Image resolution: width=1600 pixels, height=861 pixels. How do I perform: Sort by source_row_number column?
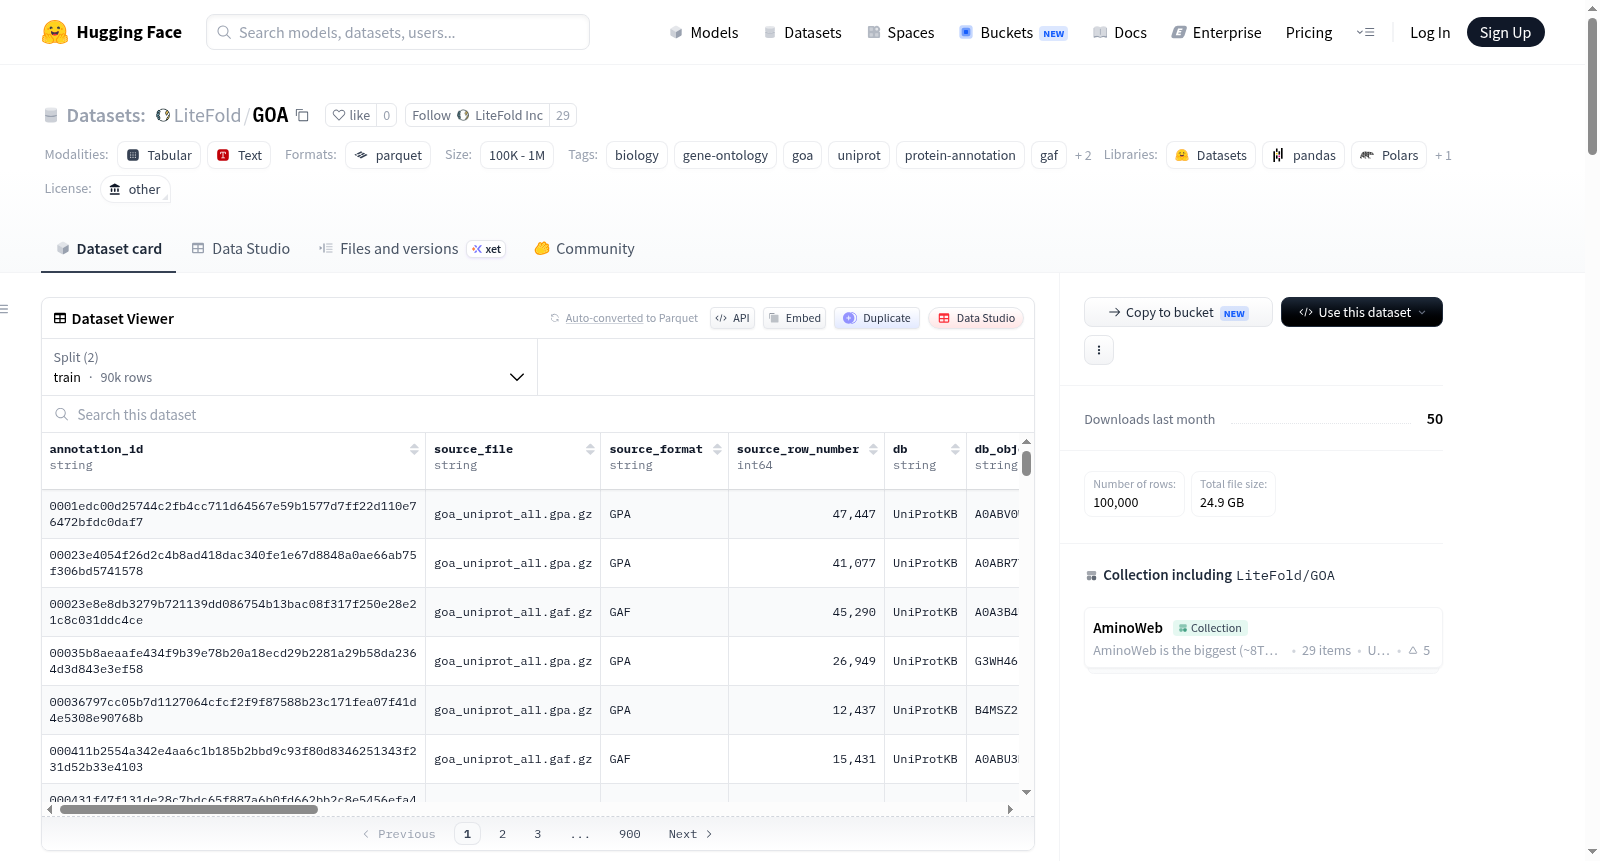point(873,450)
